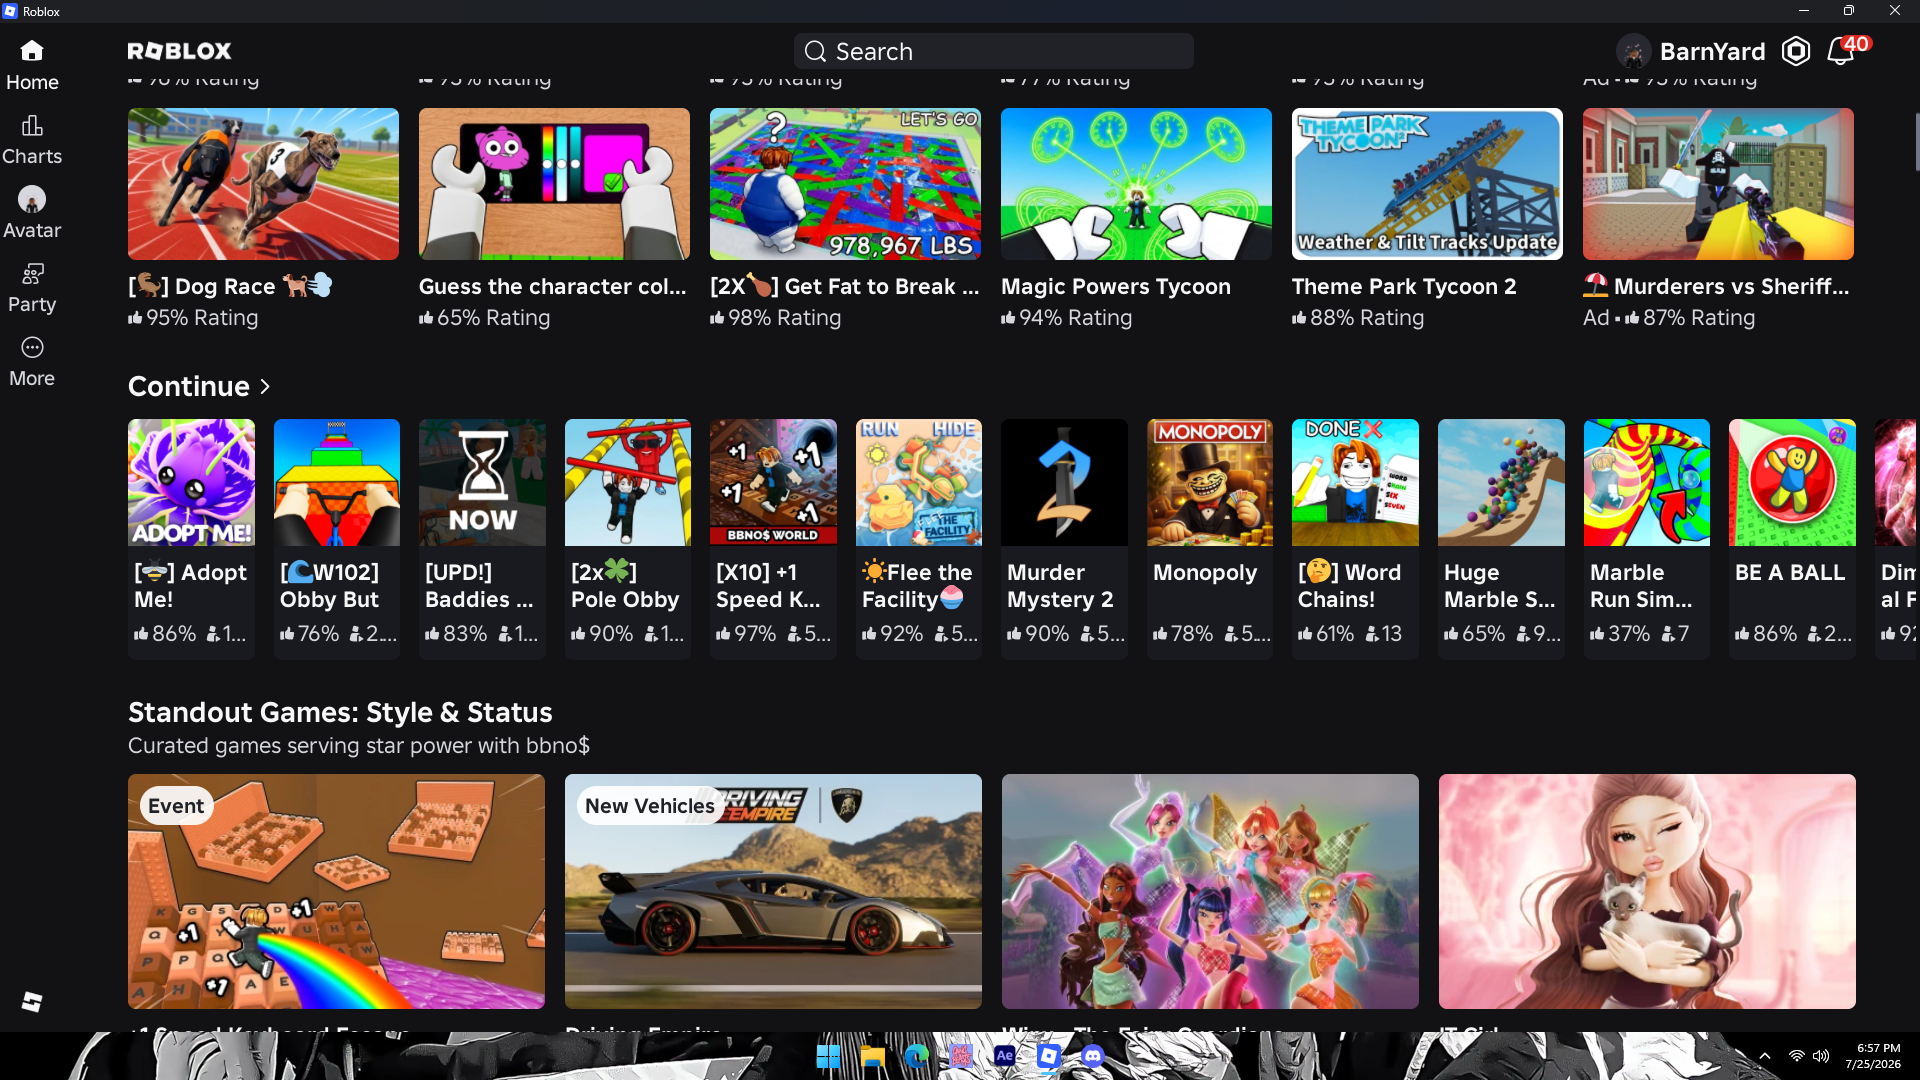Image resolution: width=1920 pixels, height=1080 pixels.
Task: Click the Dog Race title text
Action: [231, 286]
